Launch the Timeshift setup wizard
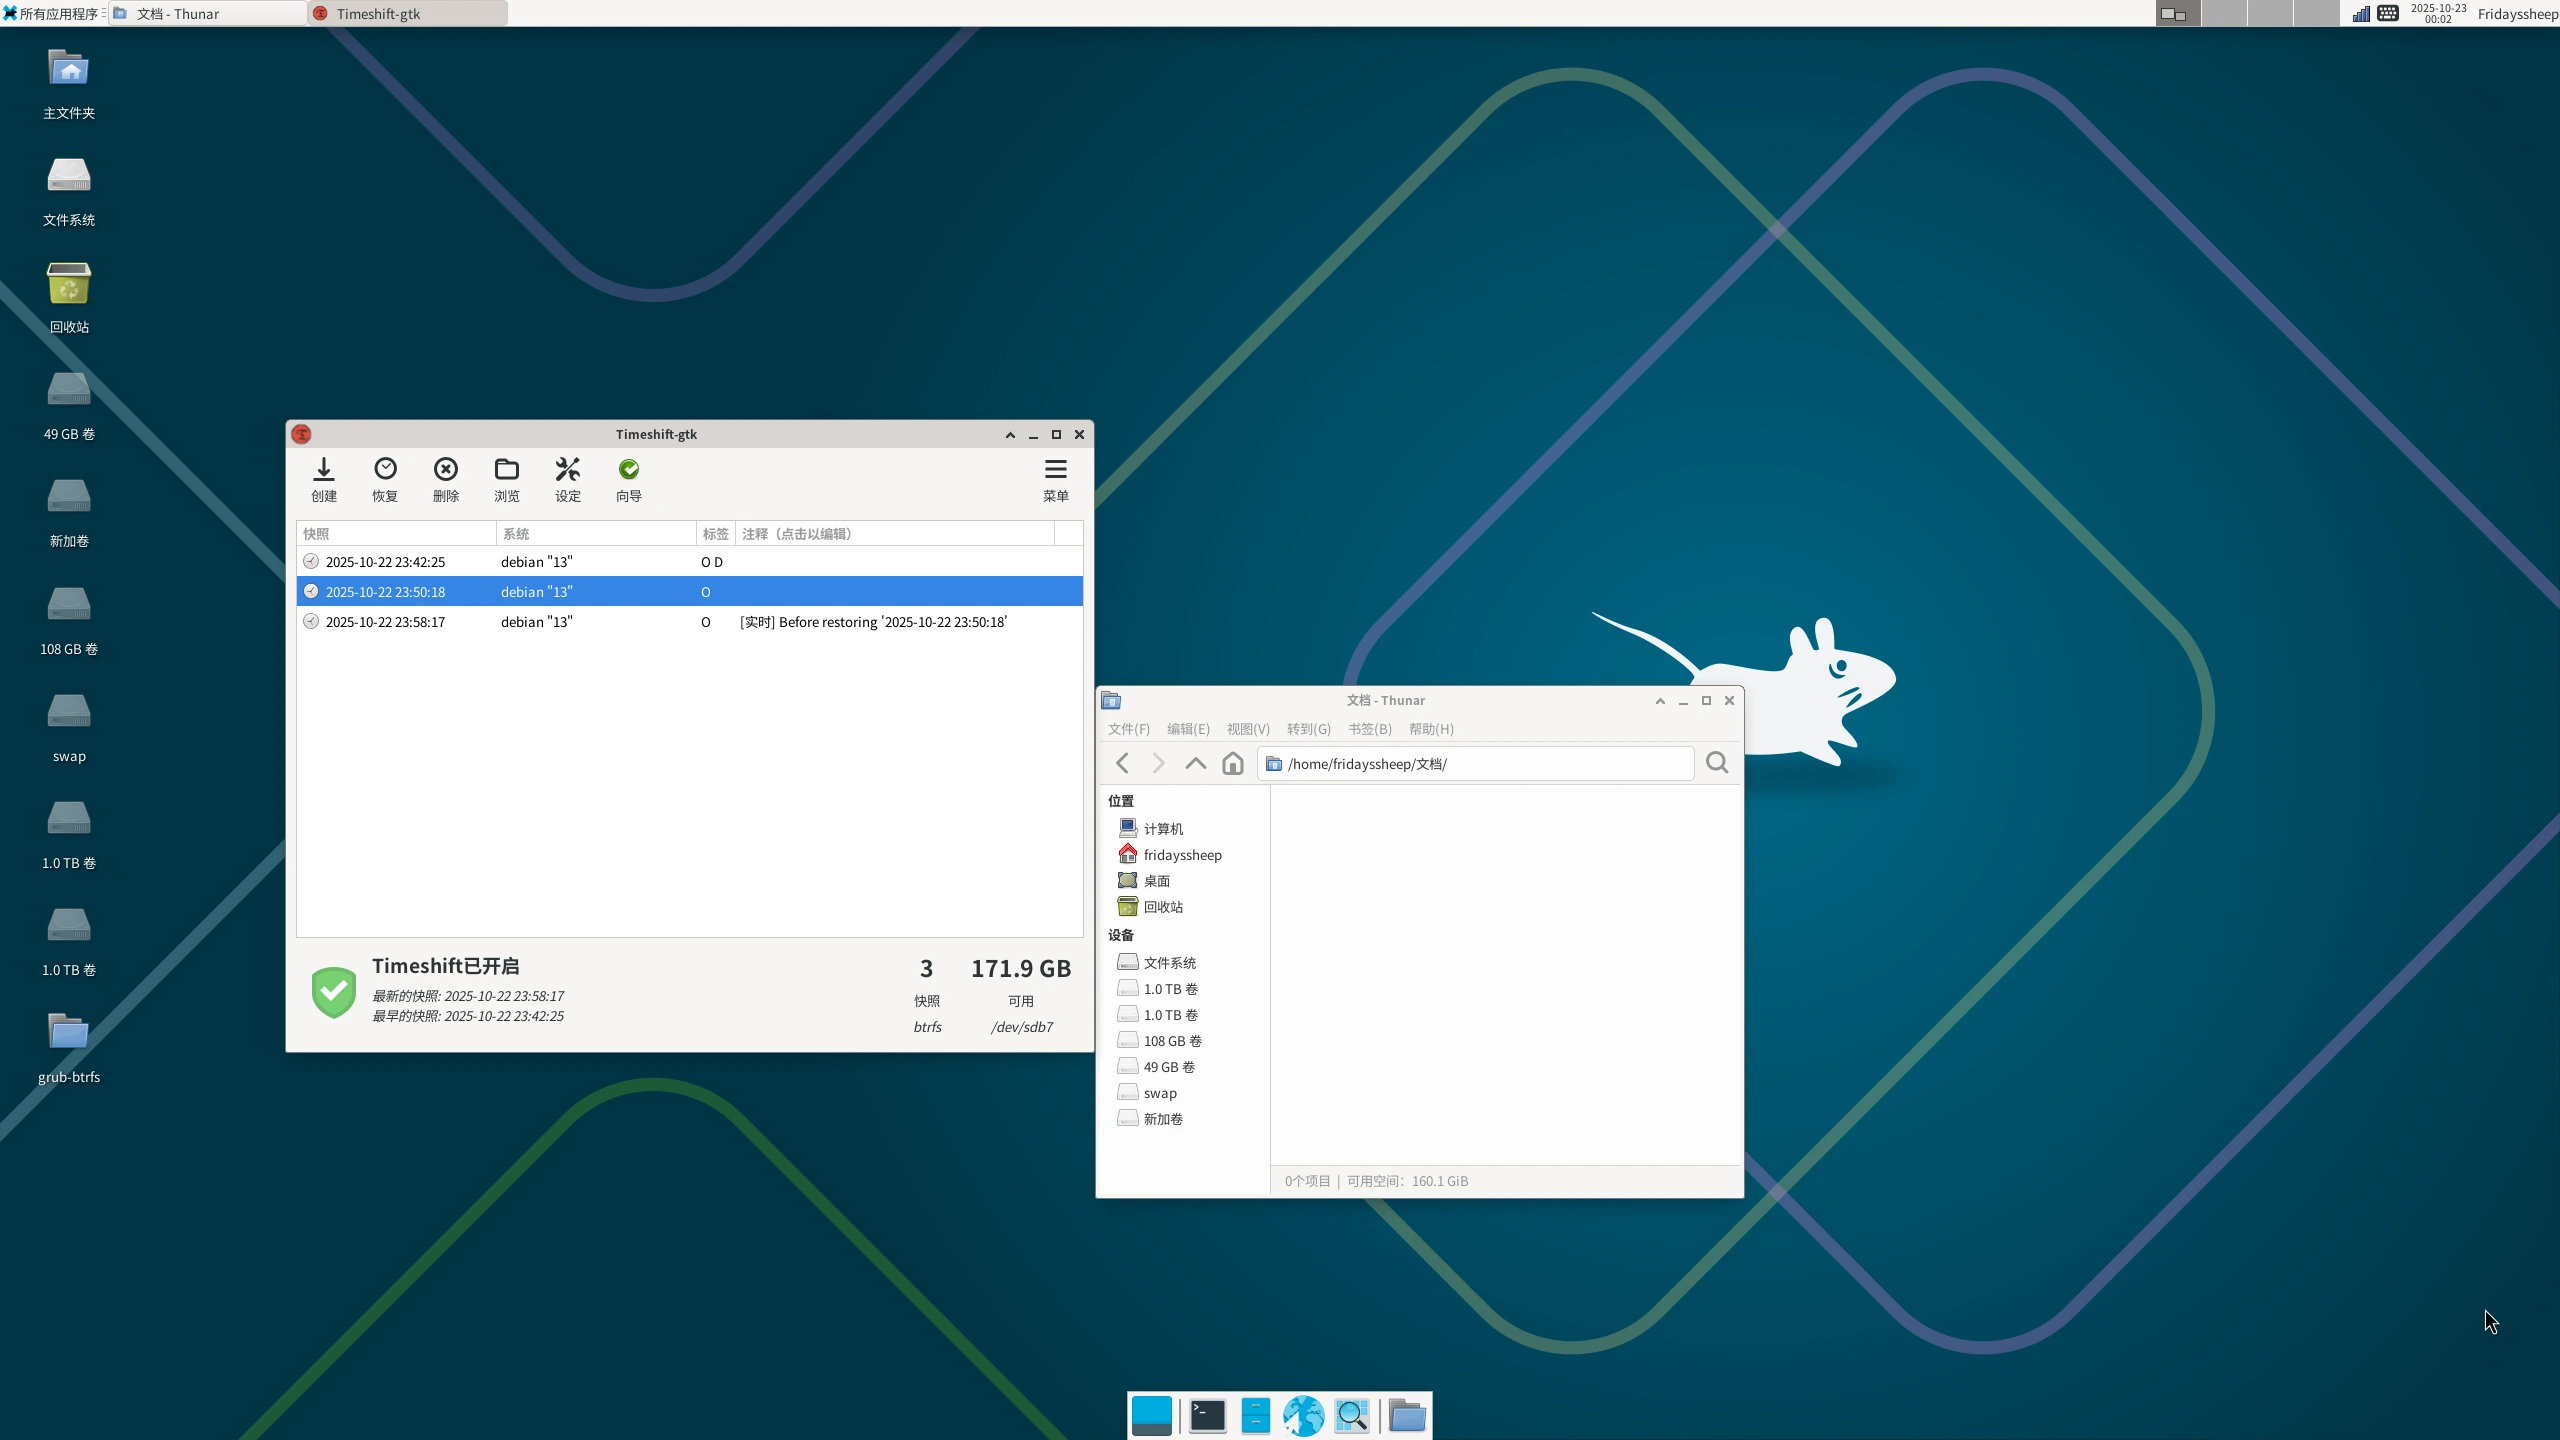Viewport: 2560px width, 1440px height. (x=628, y=480)
